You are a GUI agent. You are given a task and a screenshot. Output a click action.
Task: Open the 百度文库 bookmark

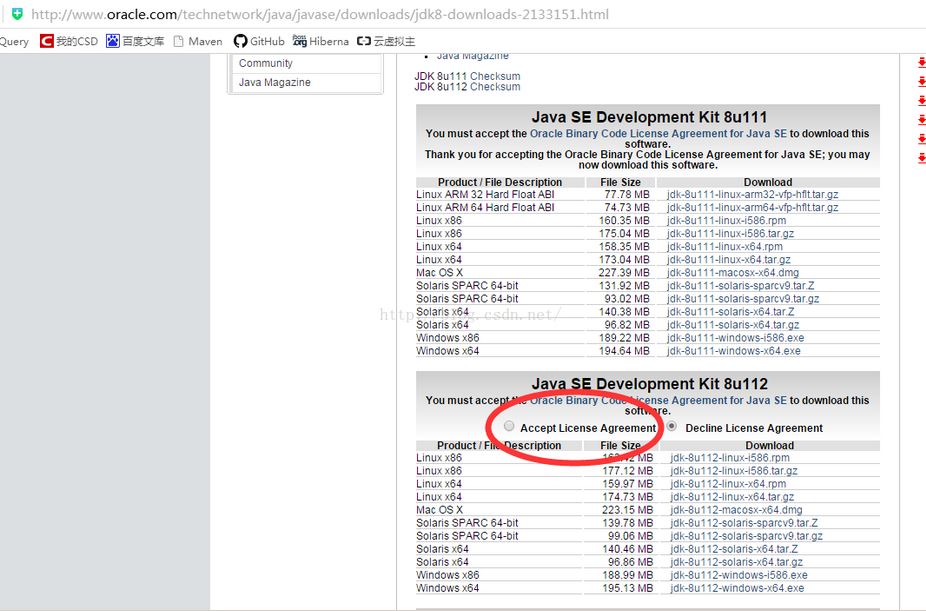coord(135,41)
